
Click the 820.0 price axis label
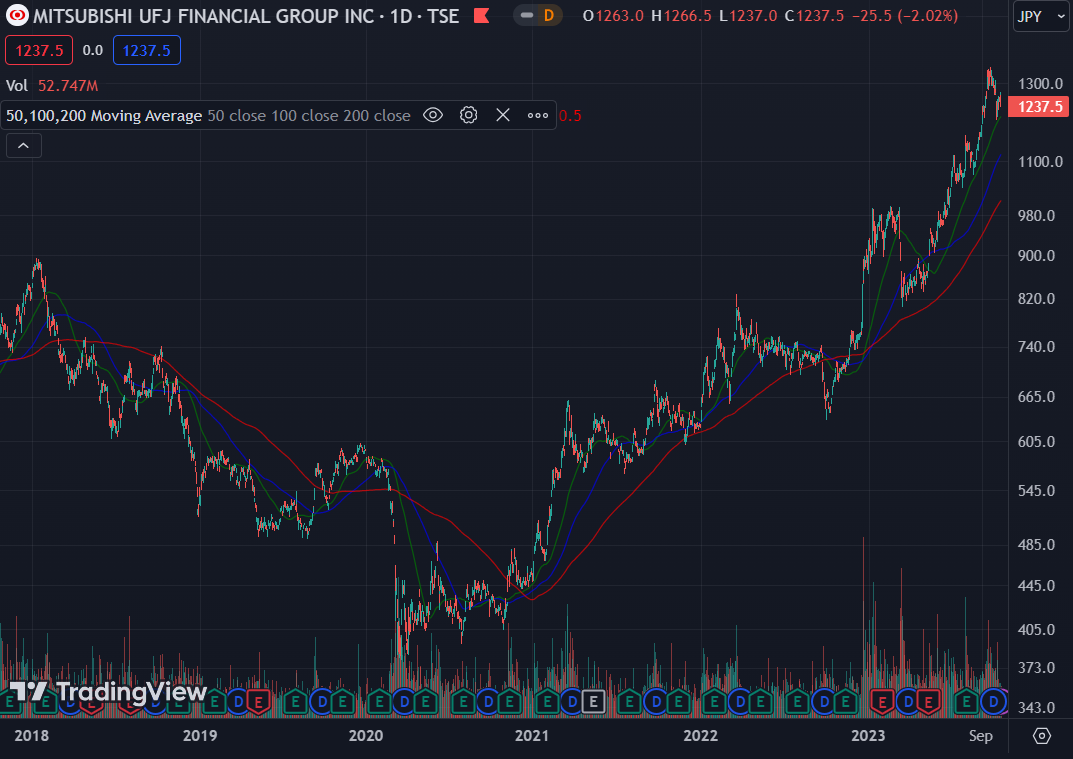click(1036, 298)
